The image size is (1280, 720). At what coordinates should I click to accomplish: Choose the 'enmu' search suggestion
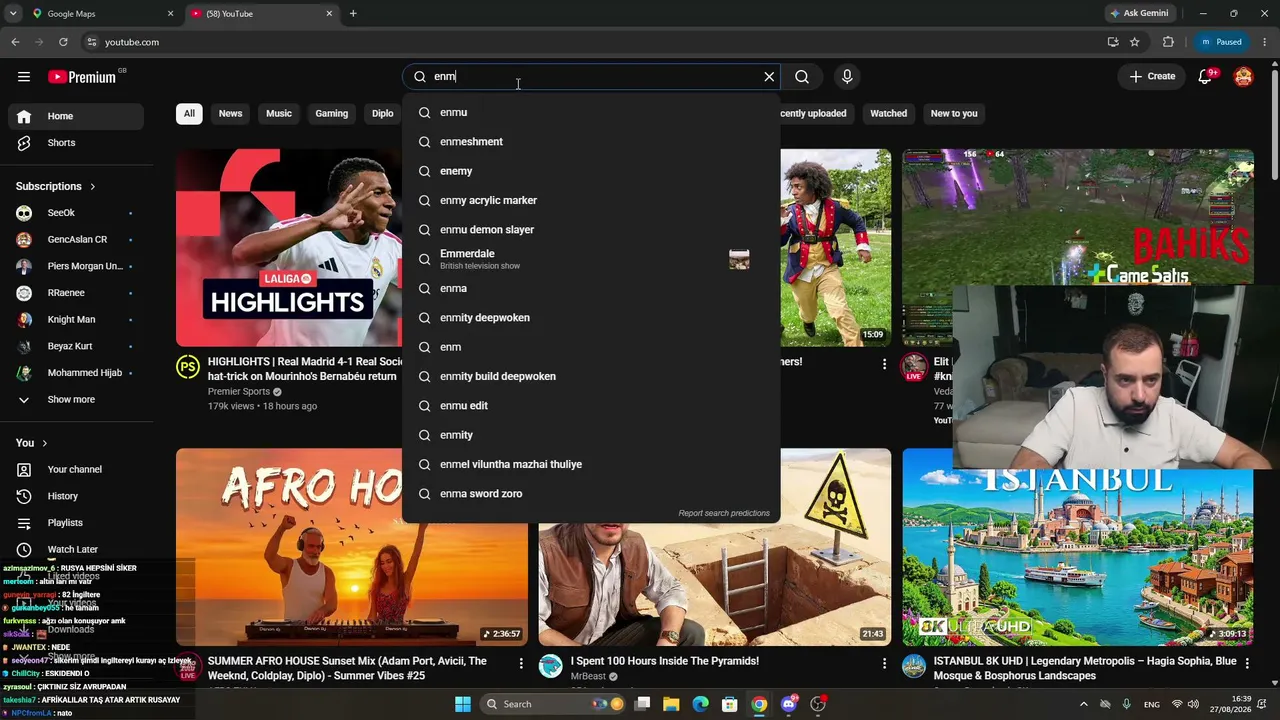click(591, 113)
